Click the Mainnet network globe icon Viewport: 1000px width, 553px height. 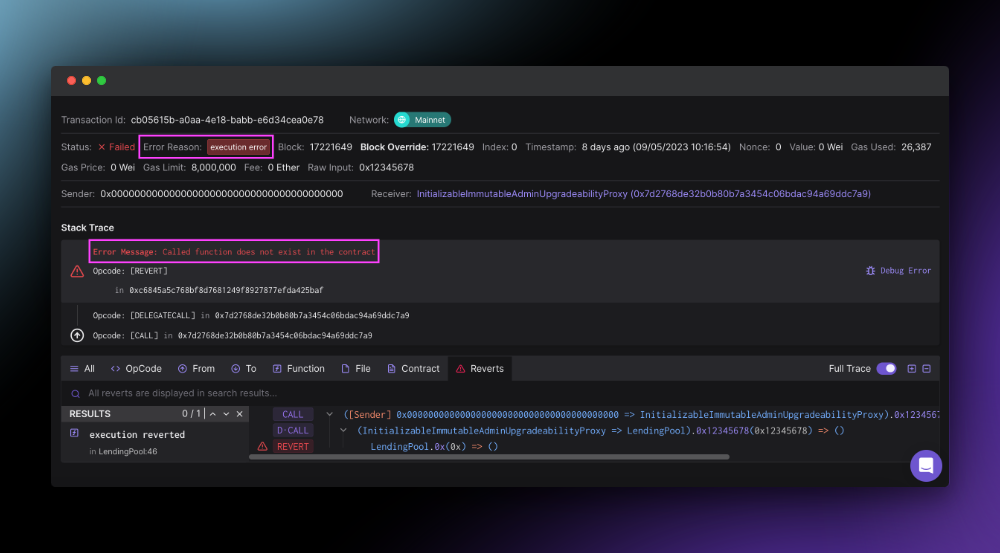click(x=403, y=120)
